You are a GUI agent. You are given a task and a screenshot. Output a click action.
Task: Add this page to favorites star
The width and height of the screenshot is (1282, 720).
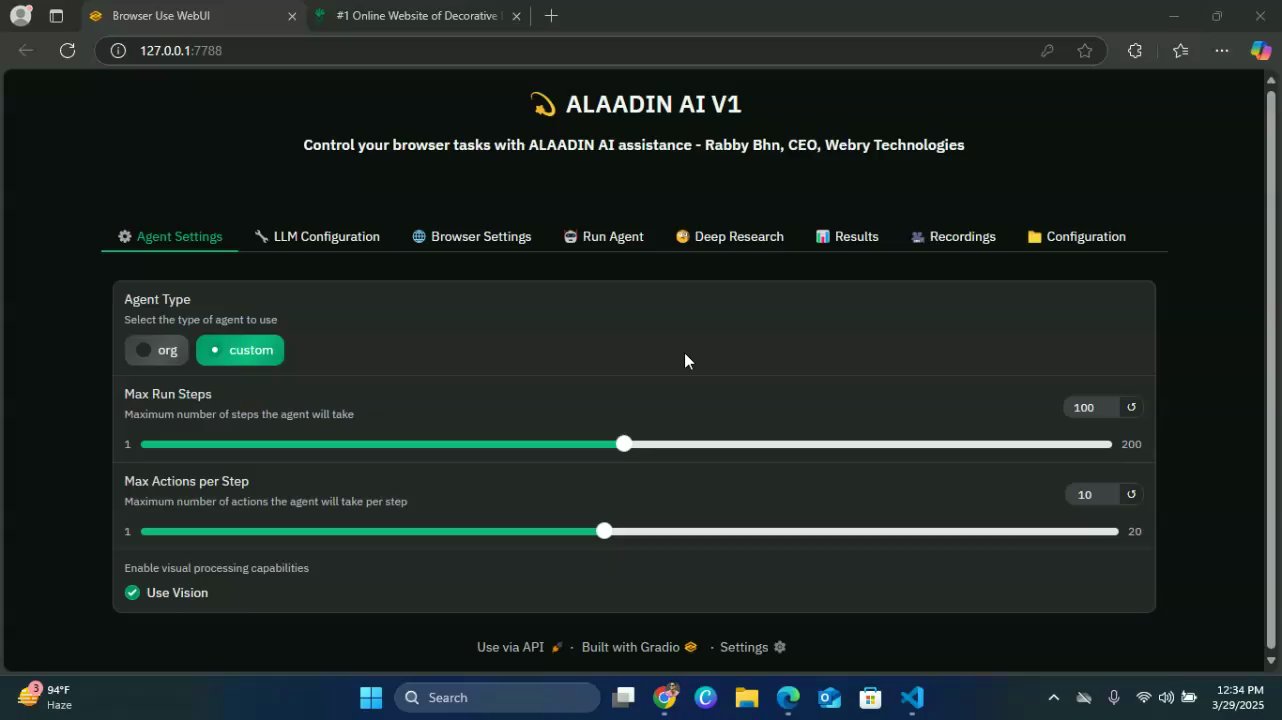point(1085,50)
